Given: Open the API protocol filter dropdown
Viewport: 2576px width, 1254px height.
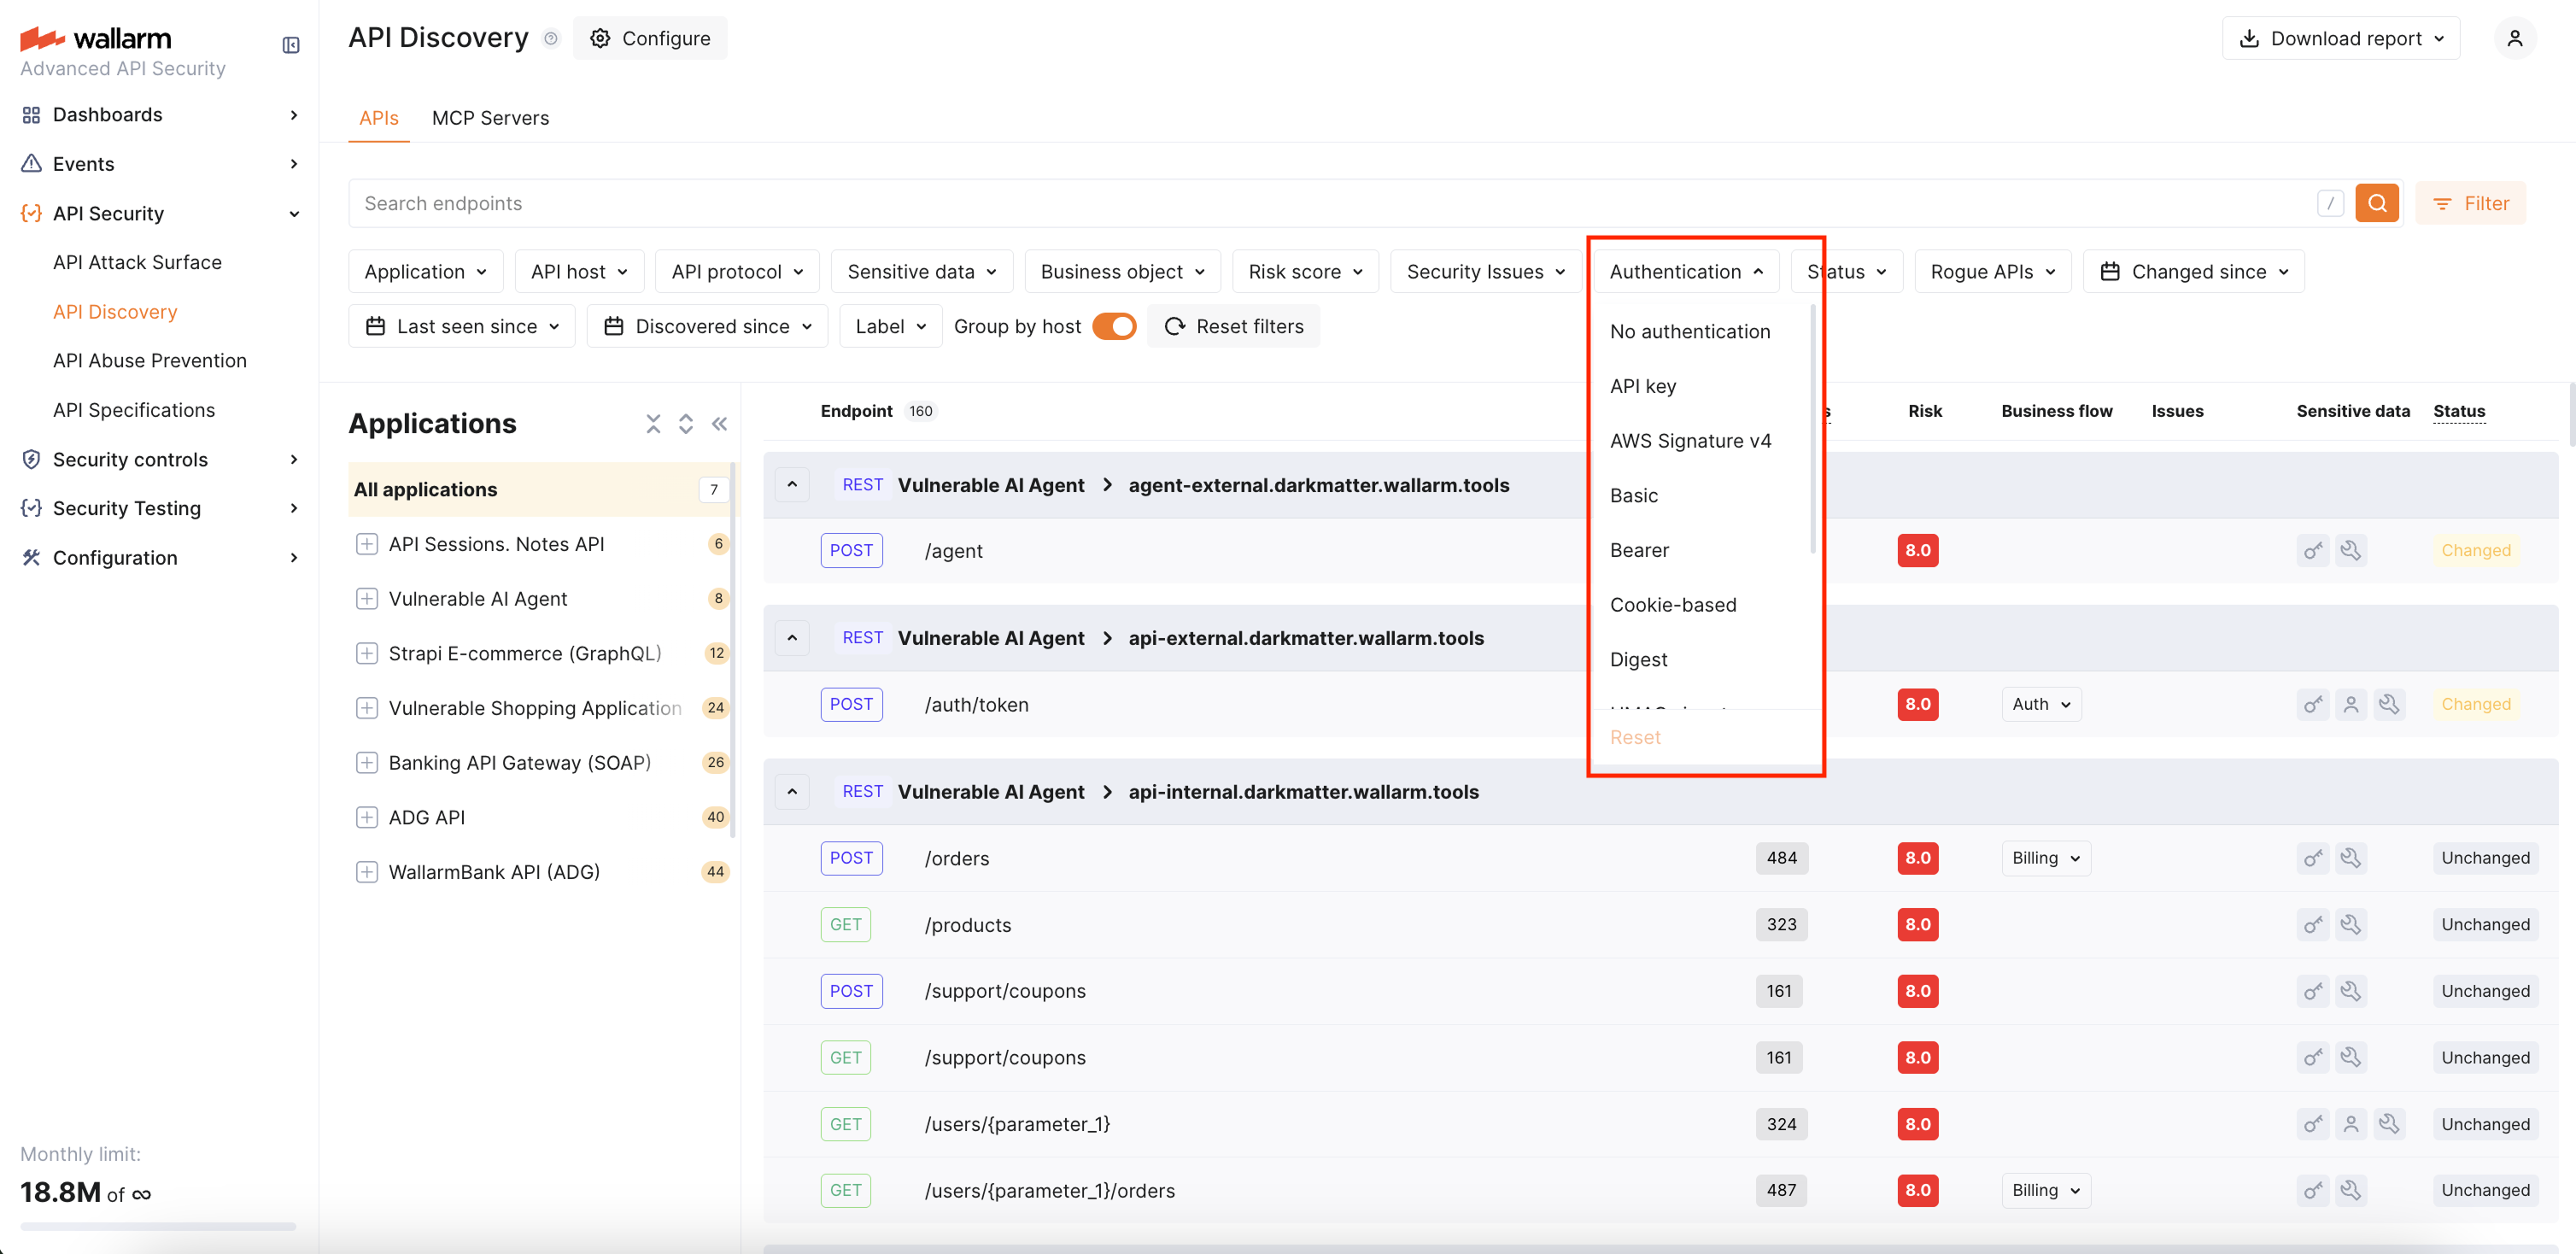Looking at the screenshot, I should pyautogui.click(x=737, y=272).
